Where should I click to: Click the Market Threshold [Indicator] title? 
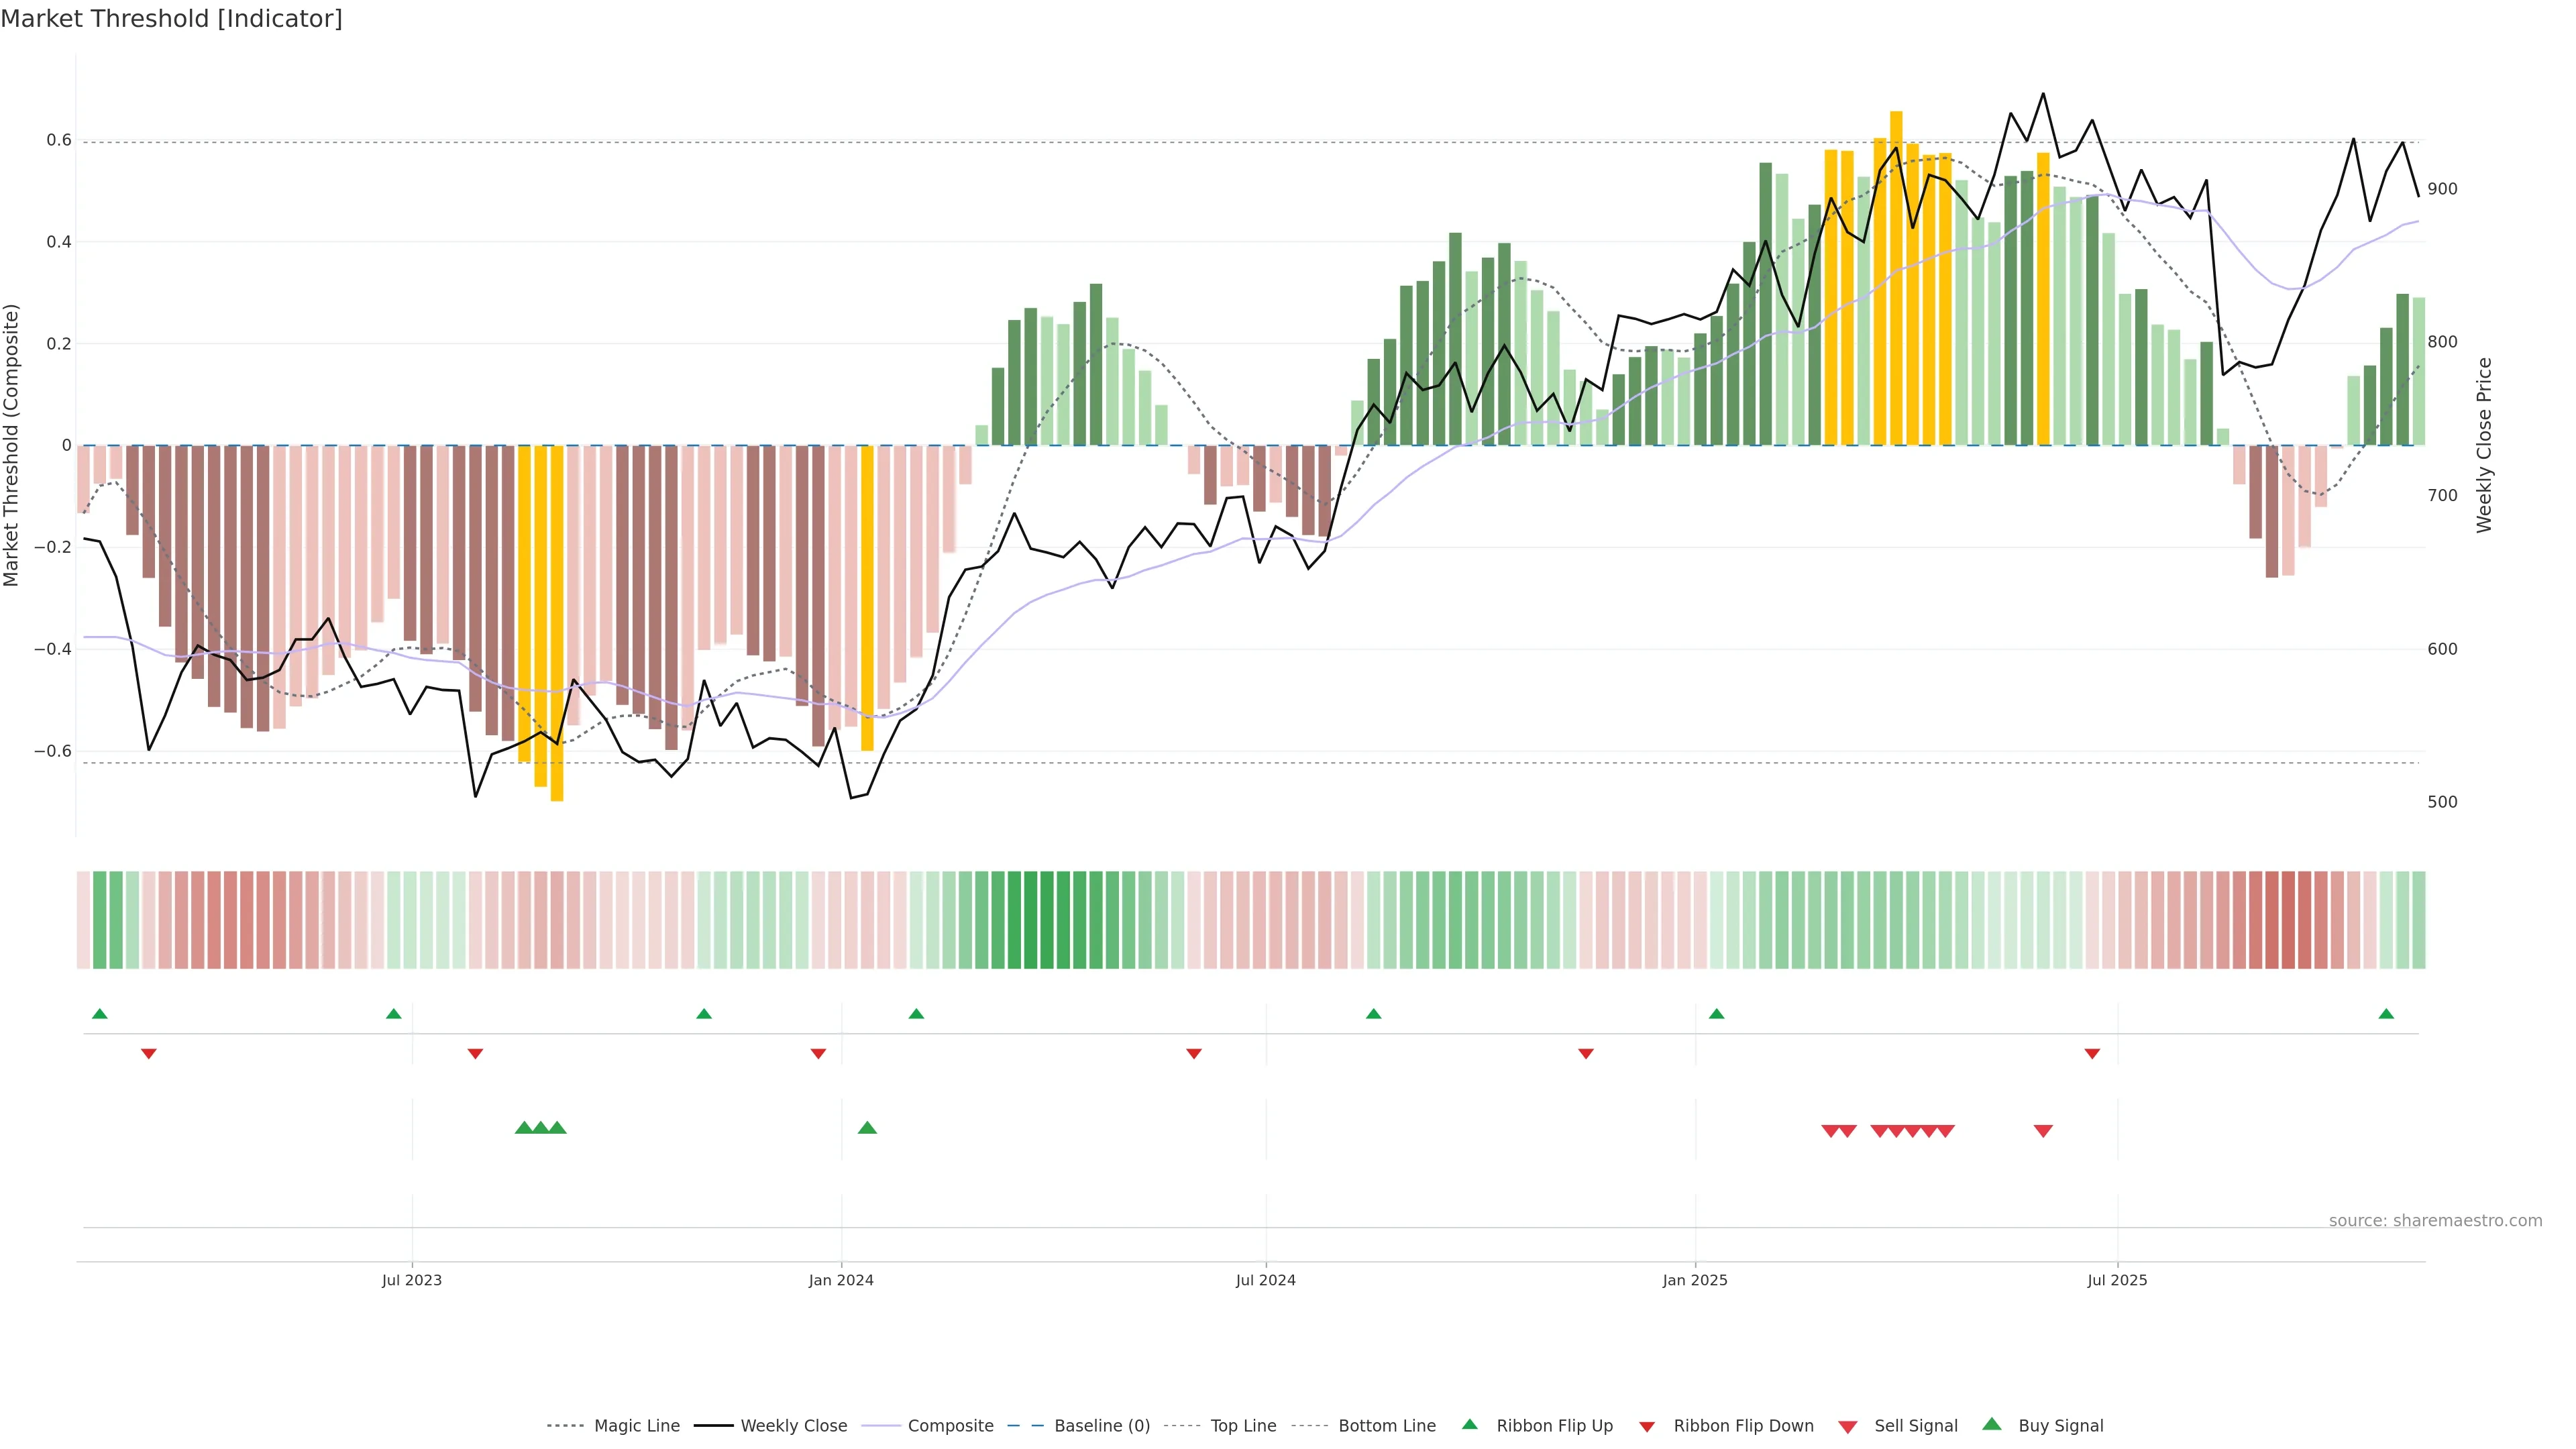click(x=171, y=19)
